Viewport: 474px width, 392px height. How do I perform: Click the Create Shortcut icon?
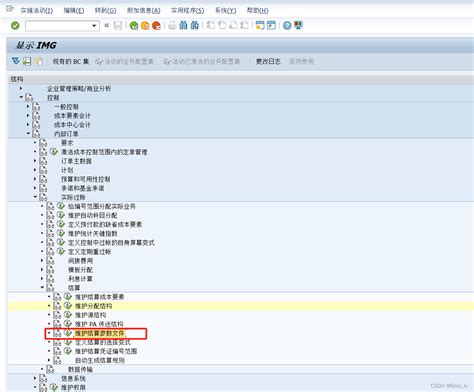271,25
